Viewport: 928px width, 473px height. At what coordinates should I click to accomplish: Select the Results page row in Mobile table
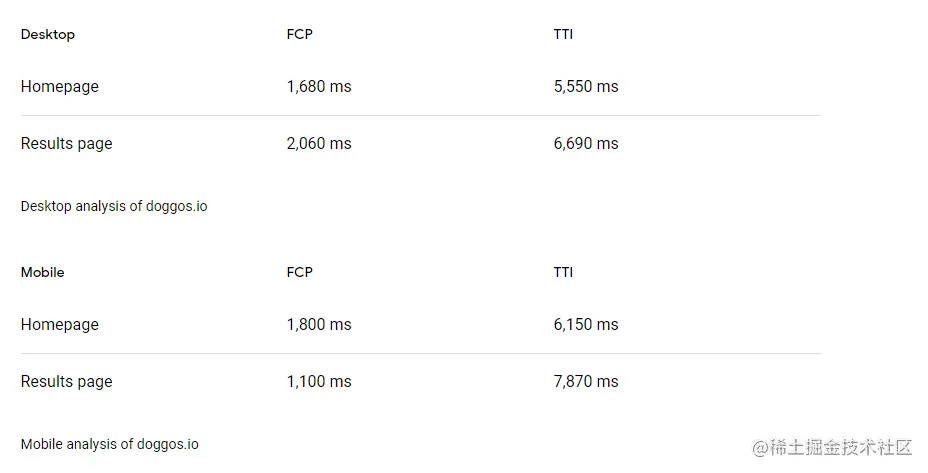click(67, 382)
